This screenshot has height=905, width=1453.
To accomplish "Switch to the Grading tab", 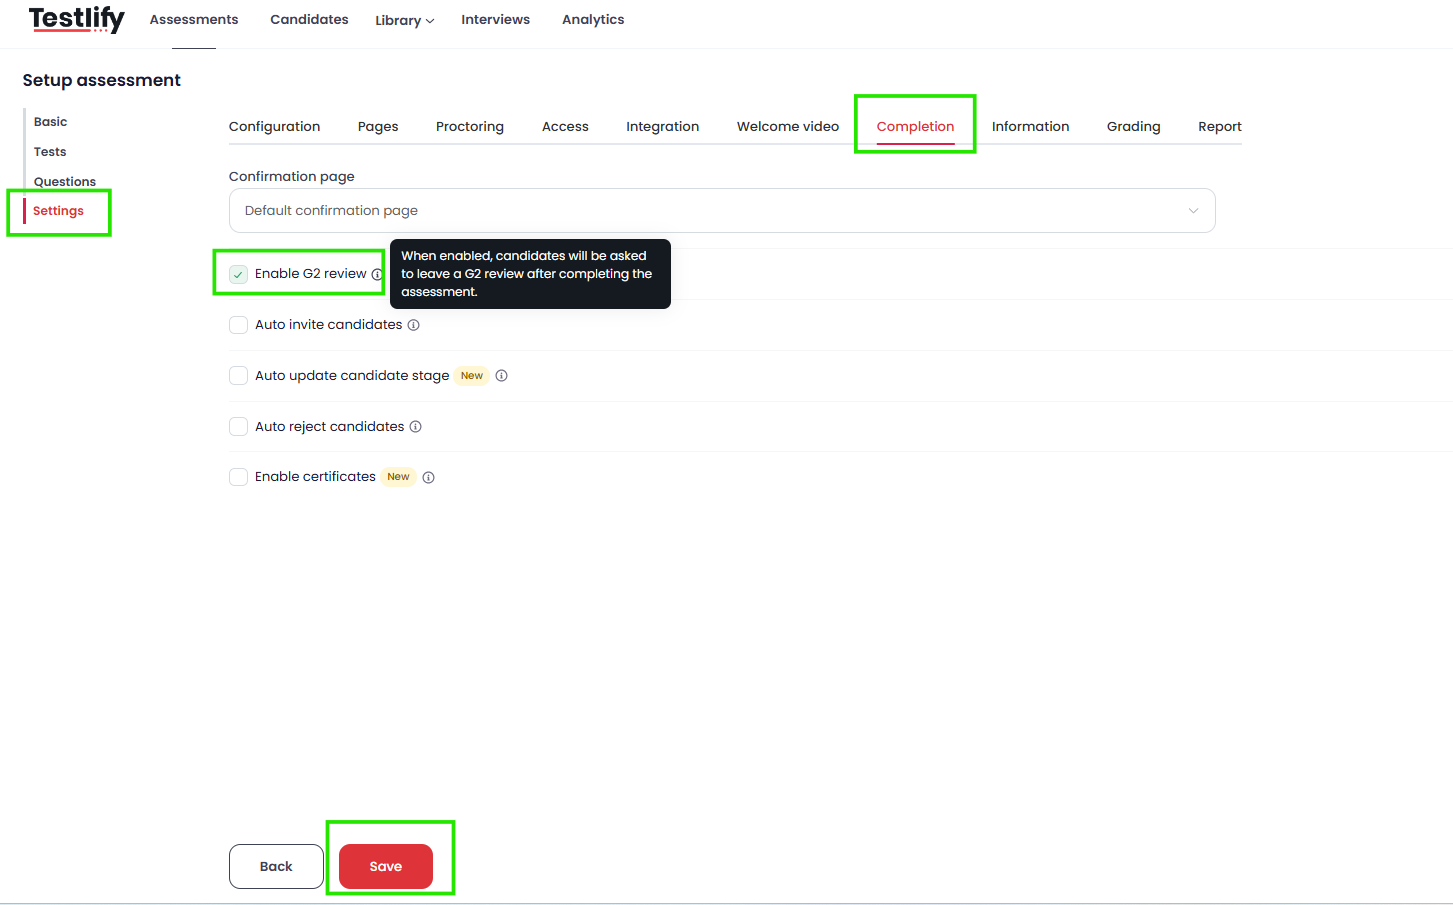I will pyautogui.click(x=1133, y=127).
